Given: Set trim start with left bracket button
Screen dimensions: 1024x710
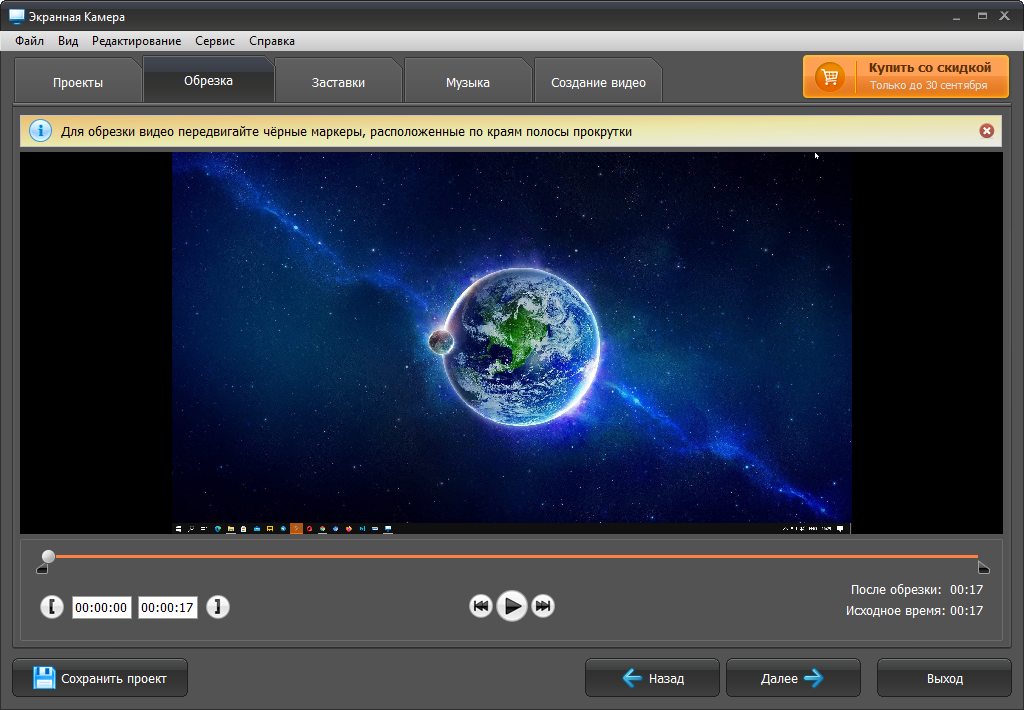Looking at the screenshot, I should pyautogui.click(x=52, y=607).
